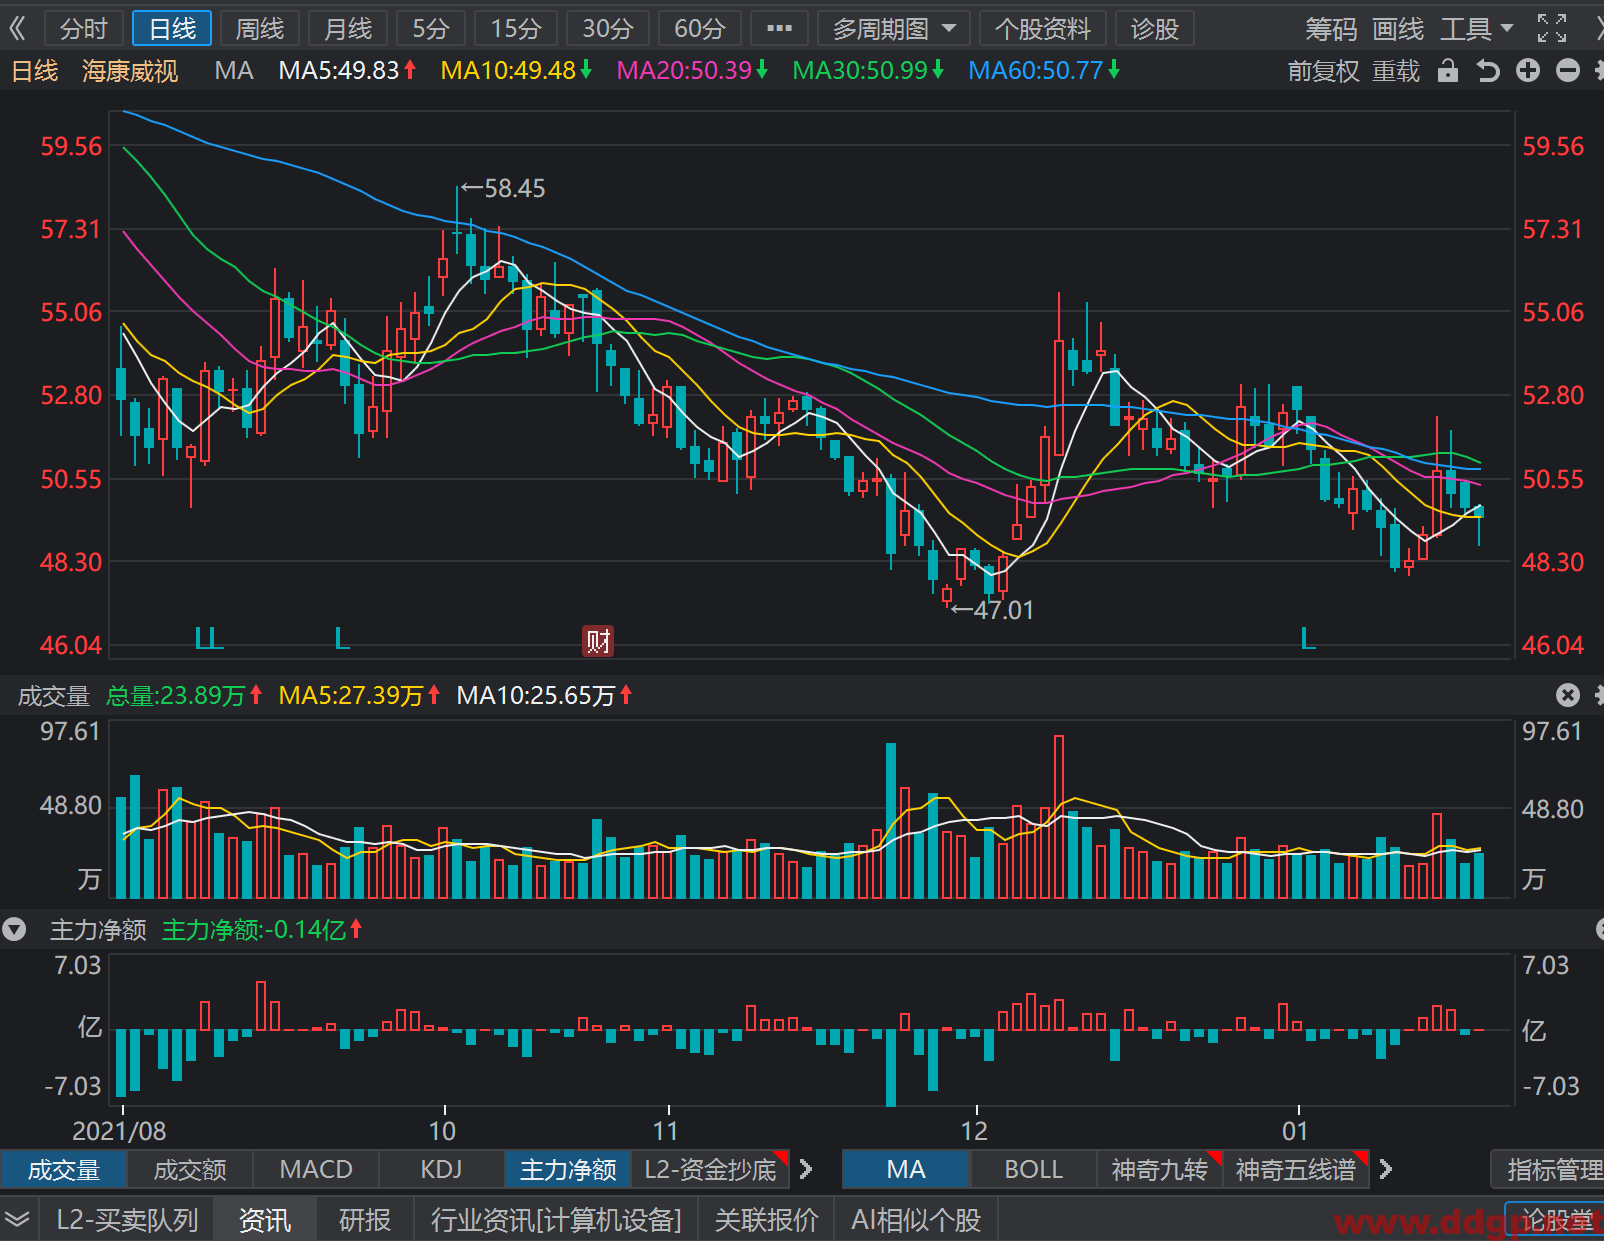Collapse the 主力净额 panel with circled arrow

coord(14,930)
